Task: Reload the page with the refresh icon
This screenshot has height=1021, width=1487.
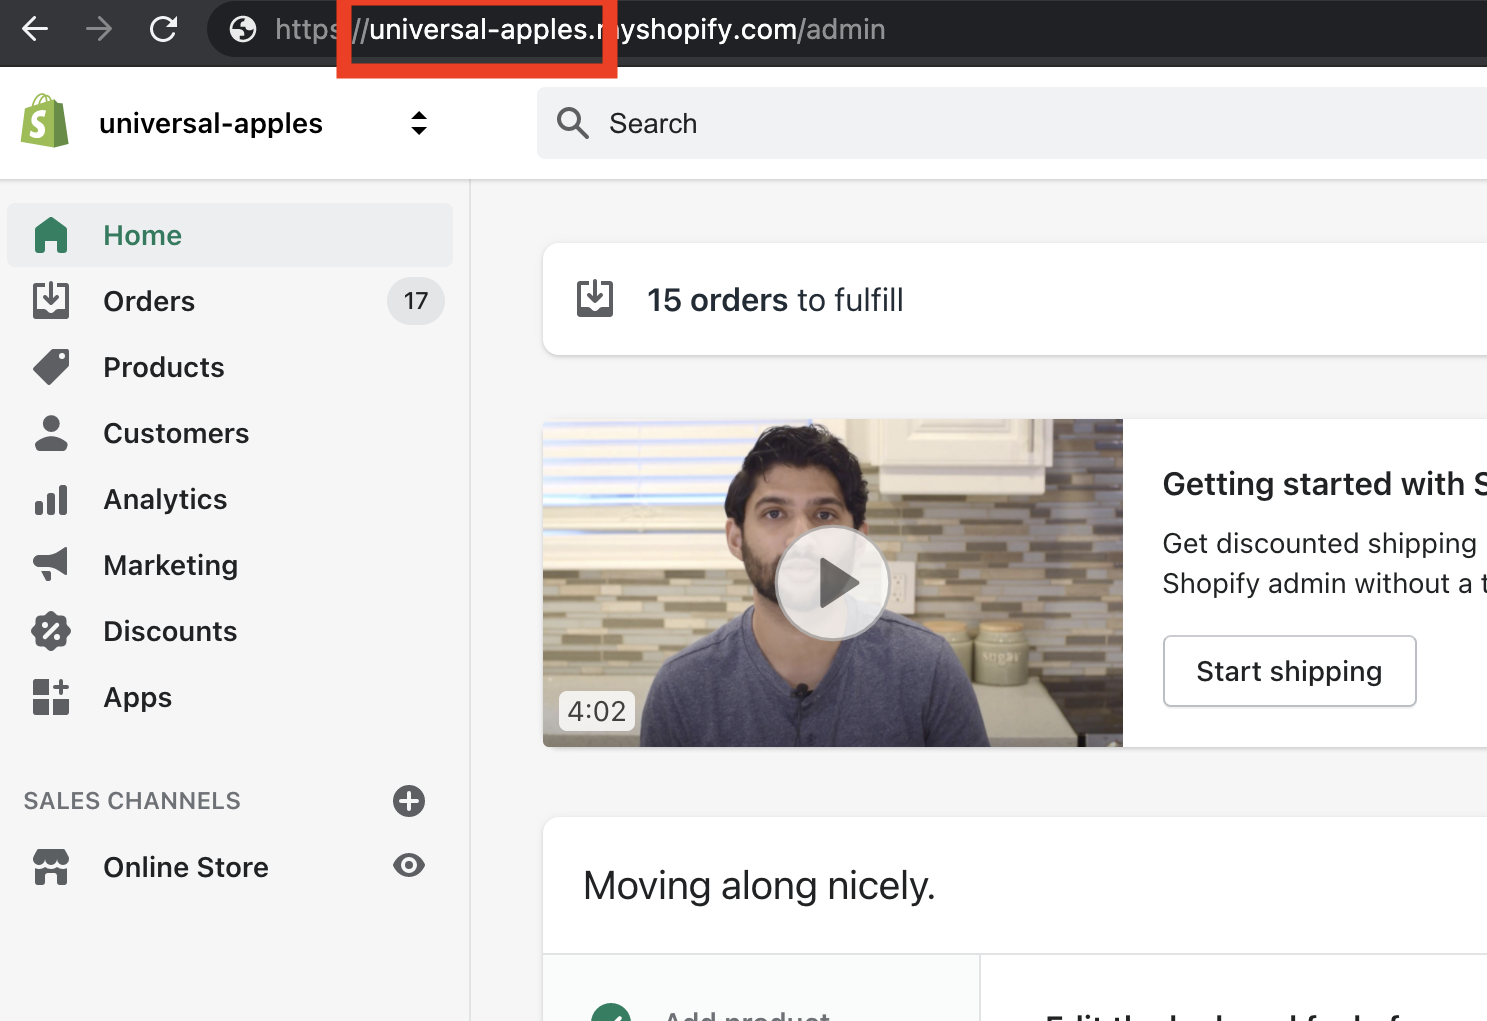Action: point(163,29)
